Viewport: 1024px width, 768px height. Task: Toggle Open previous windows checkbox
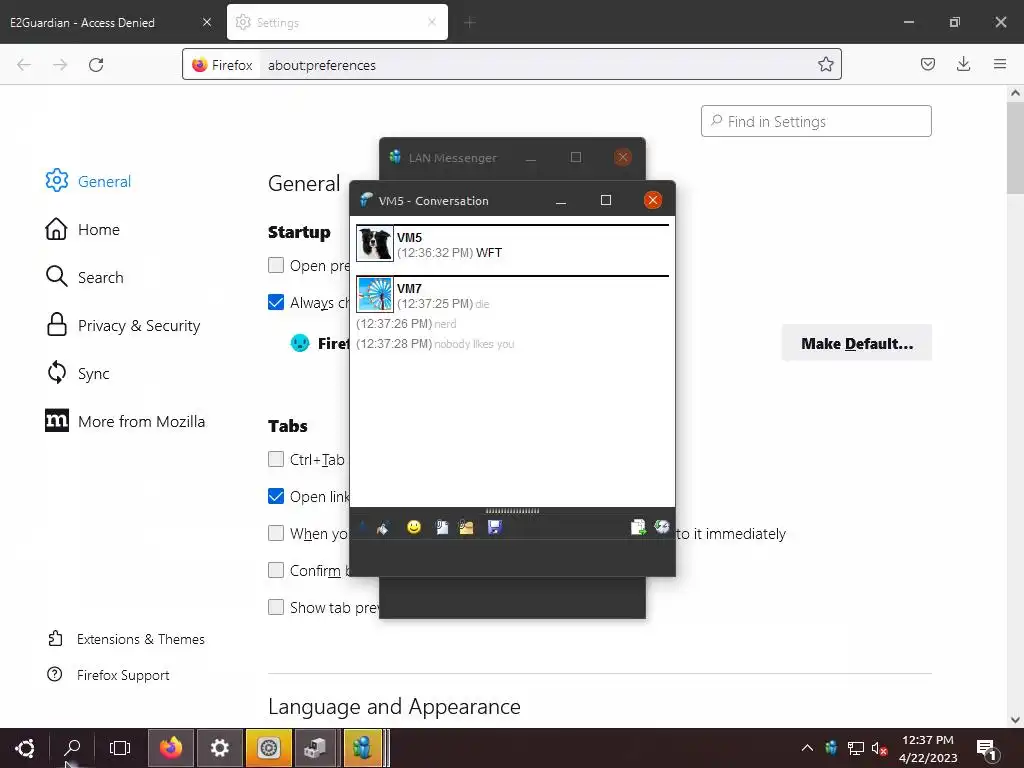pyautogui.click(x=276, y=265)
